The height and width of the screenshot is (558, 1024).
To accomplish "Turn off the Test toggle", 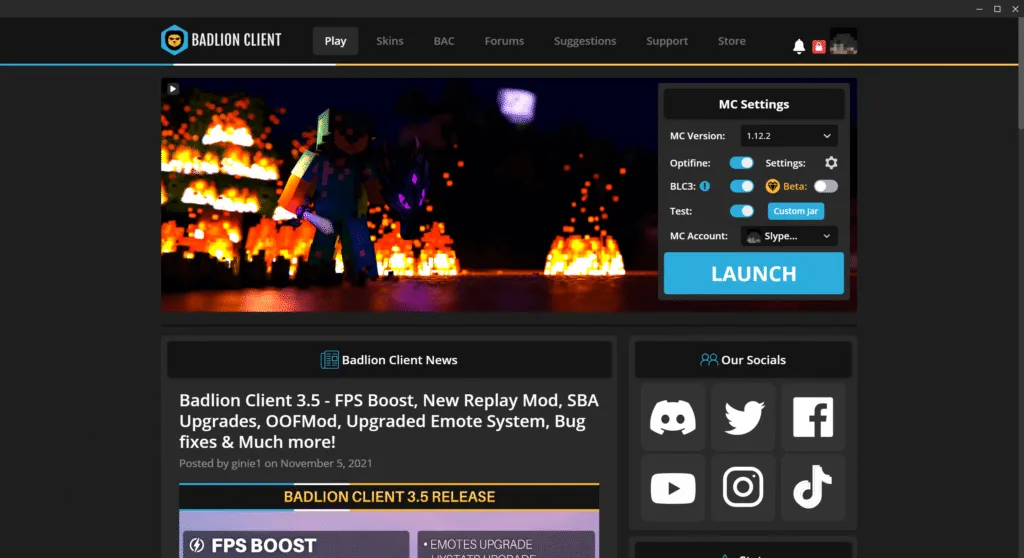I will (x=741, y=211).
